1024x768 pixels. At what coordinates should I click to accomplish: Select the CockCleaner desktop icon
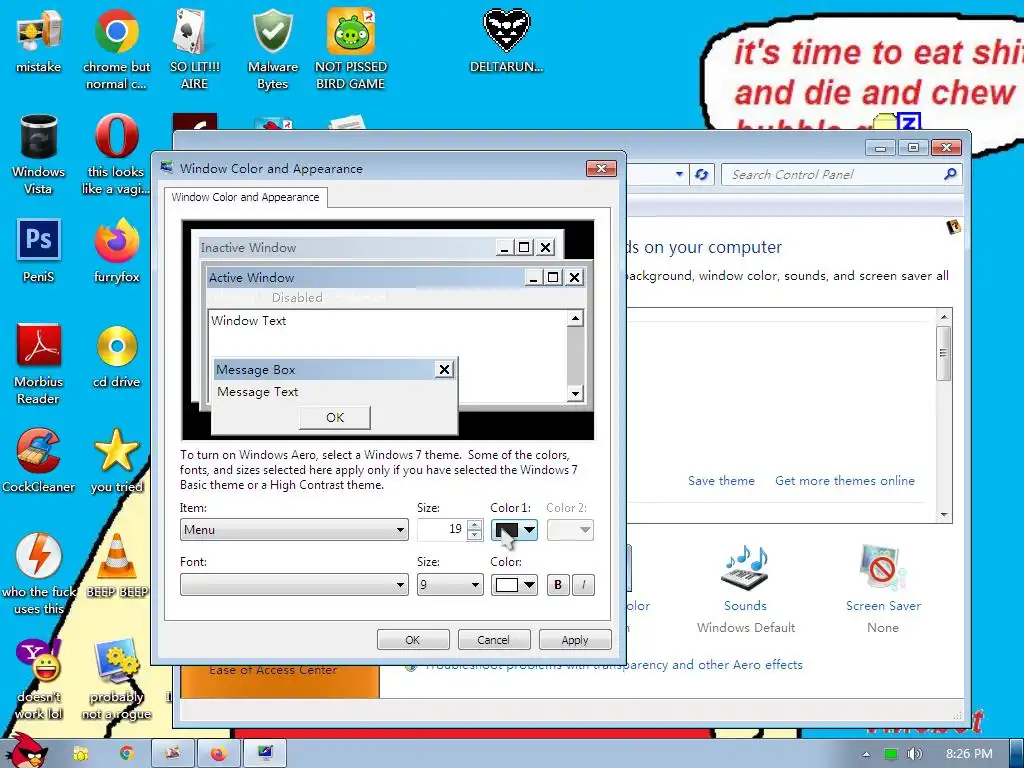(x=39, y=460)
